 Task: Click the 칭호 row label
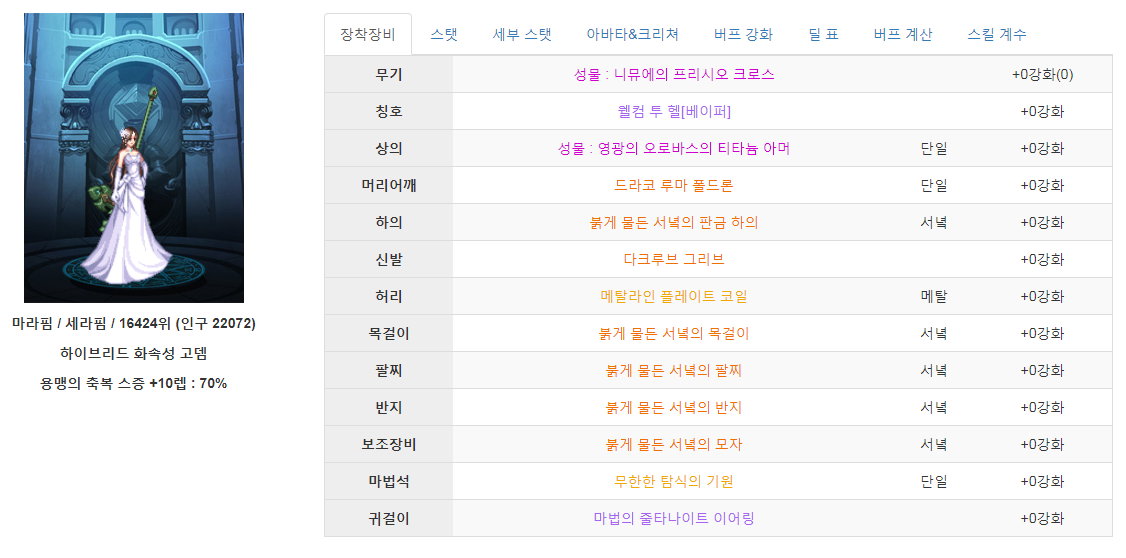click(388, 111)
